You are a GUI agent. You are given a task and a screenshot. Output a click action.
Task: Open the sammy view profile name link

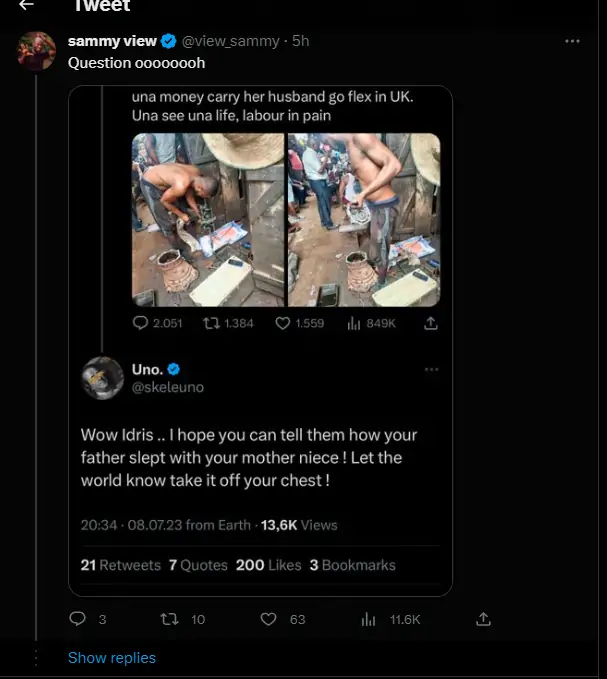coord(112,41)
